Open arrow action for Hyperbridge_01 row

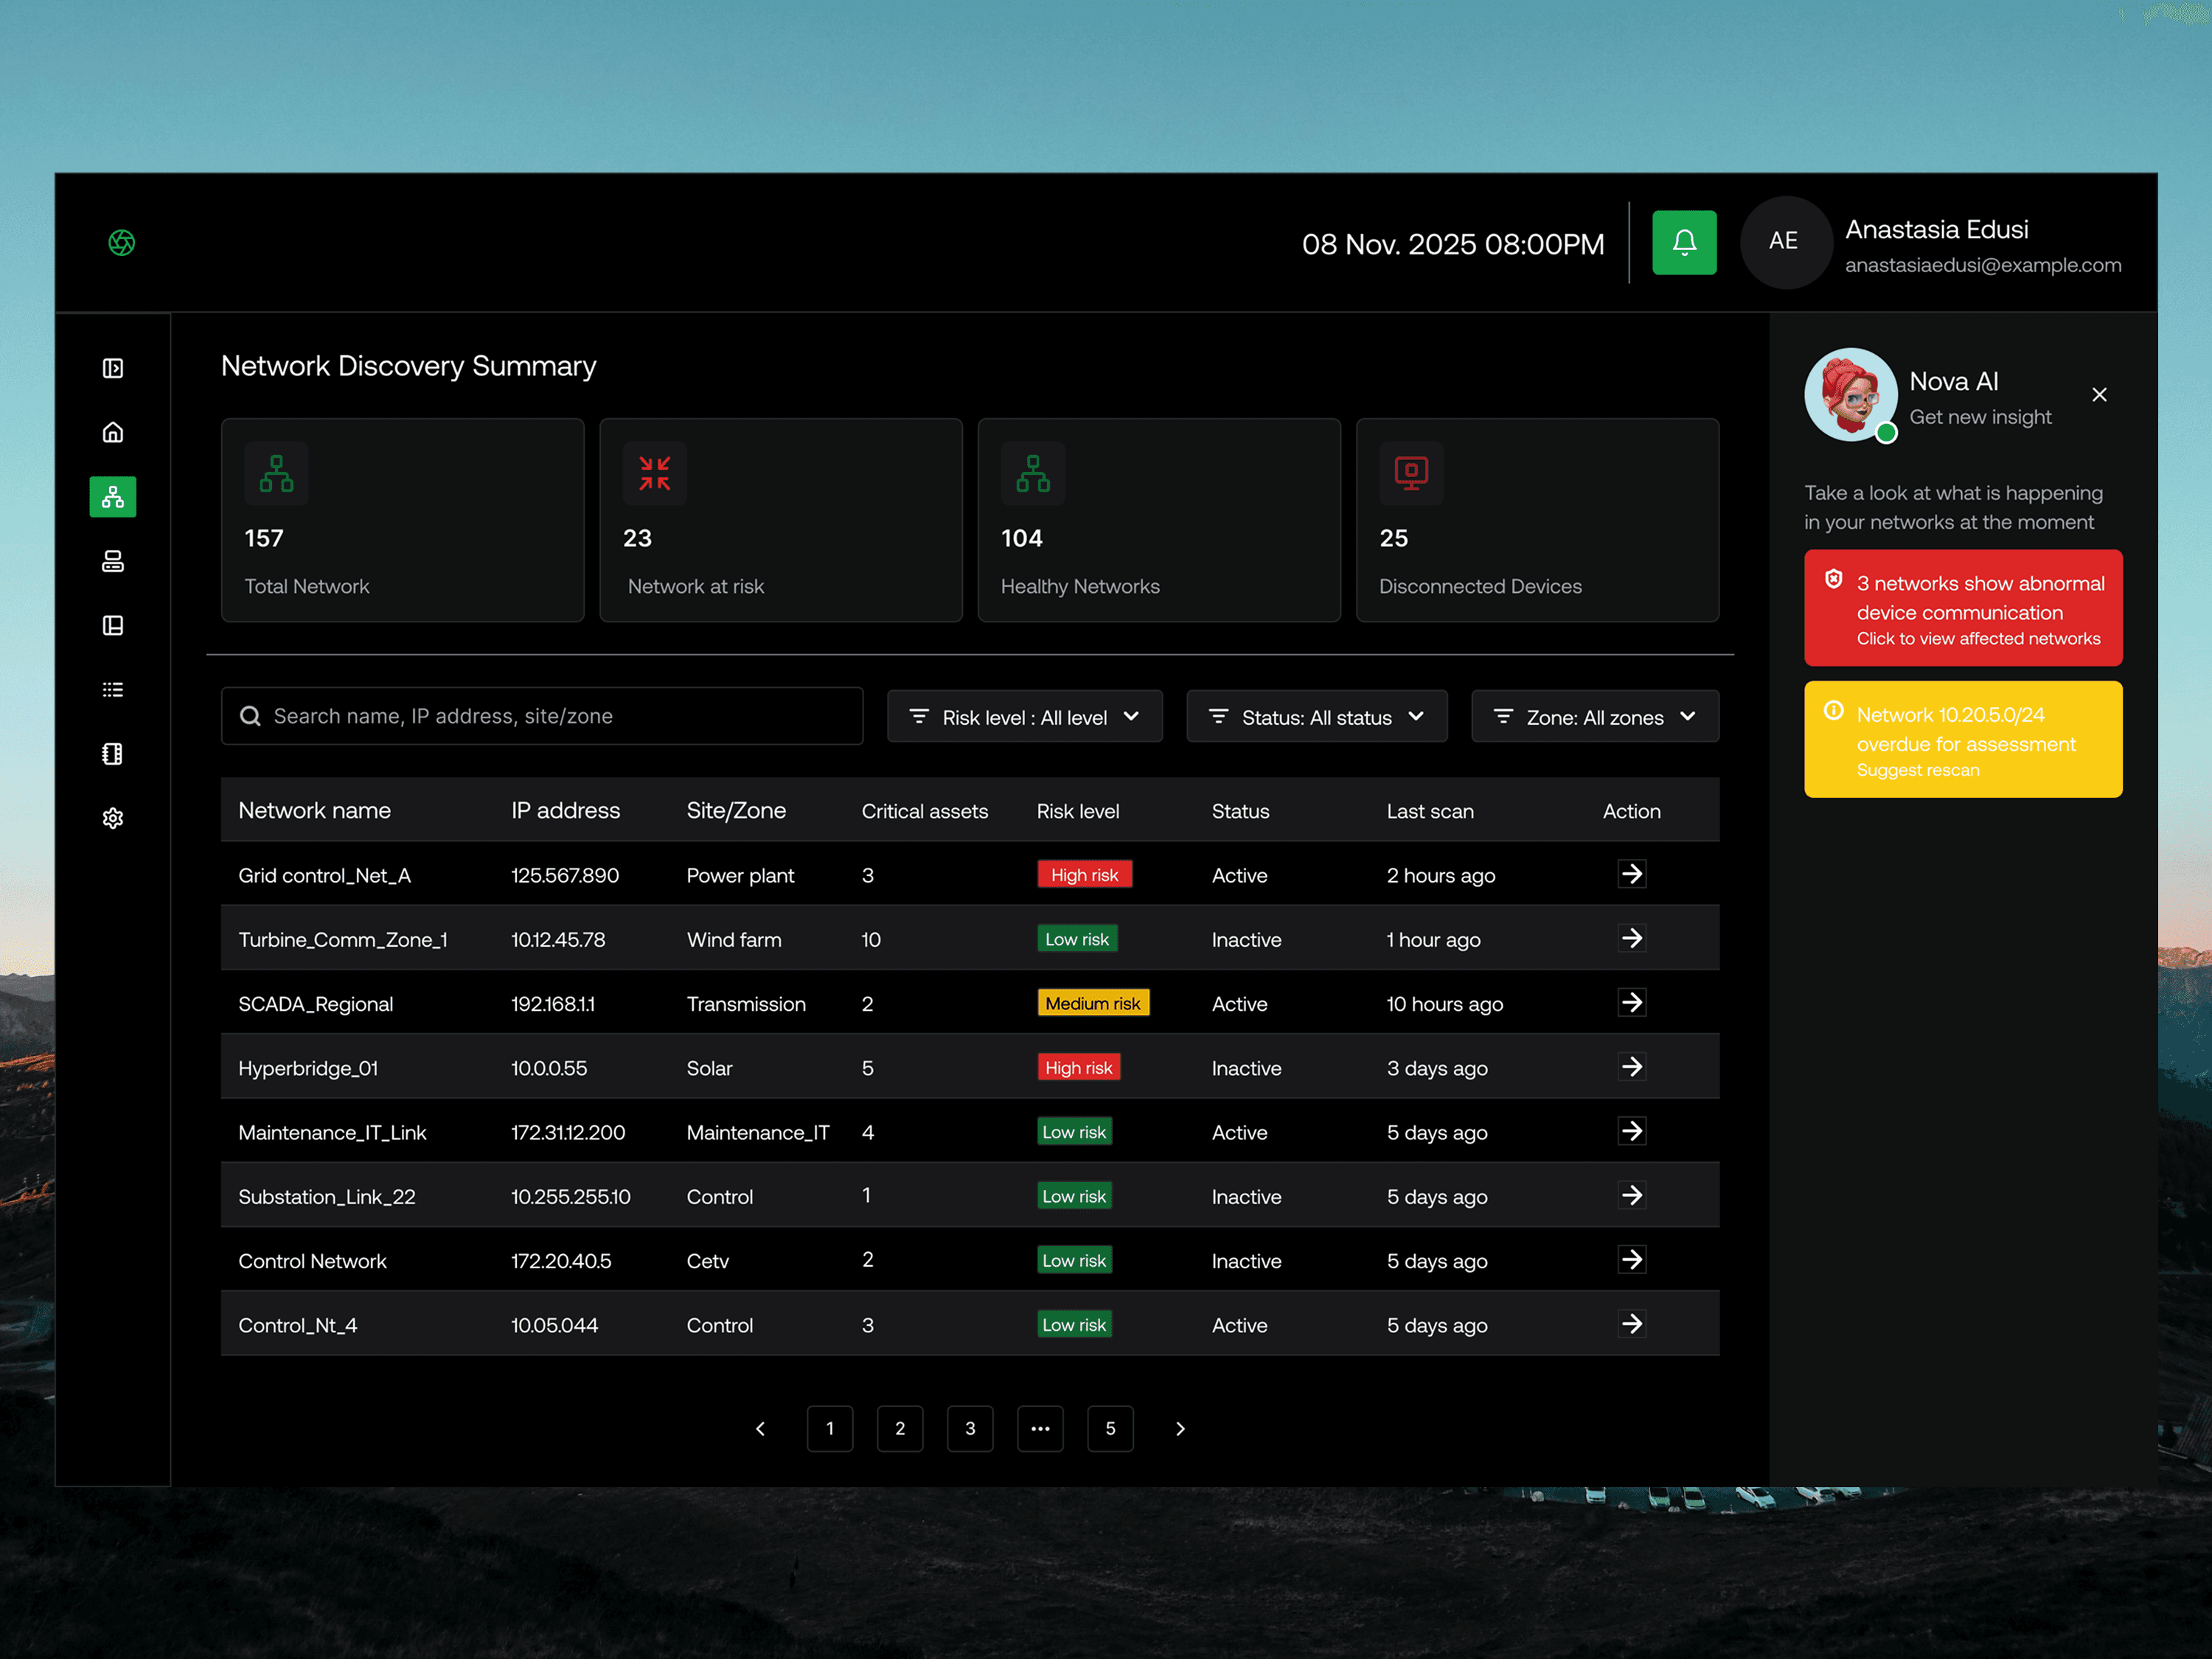coord(1631,1067)
